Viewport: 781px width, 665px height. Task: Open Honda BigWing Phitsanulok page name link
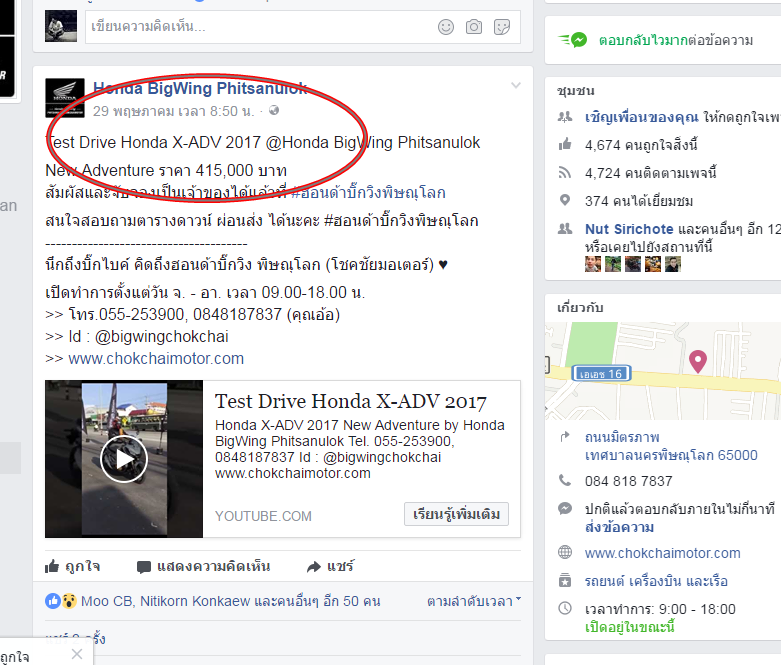pos(200,88)
